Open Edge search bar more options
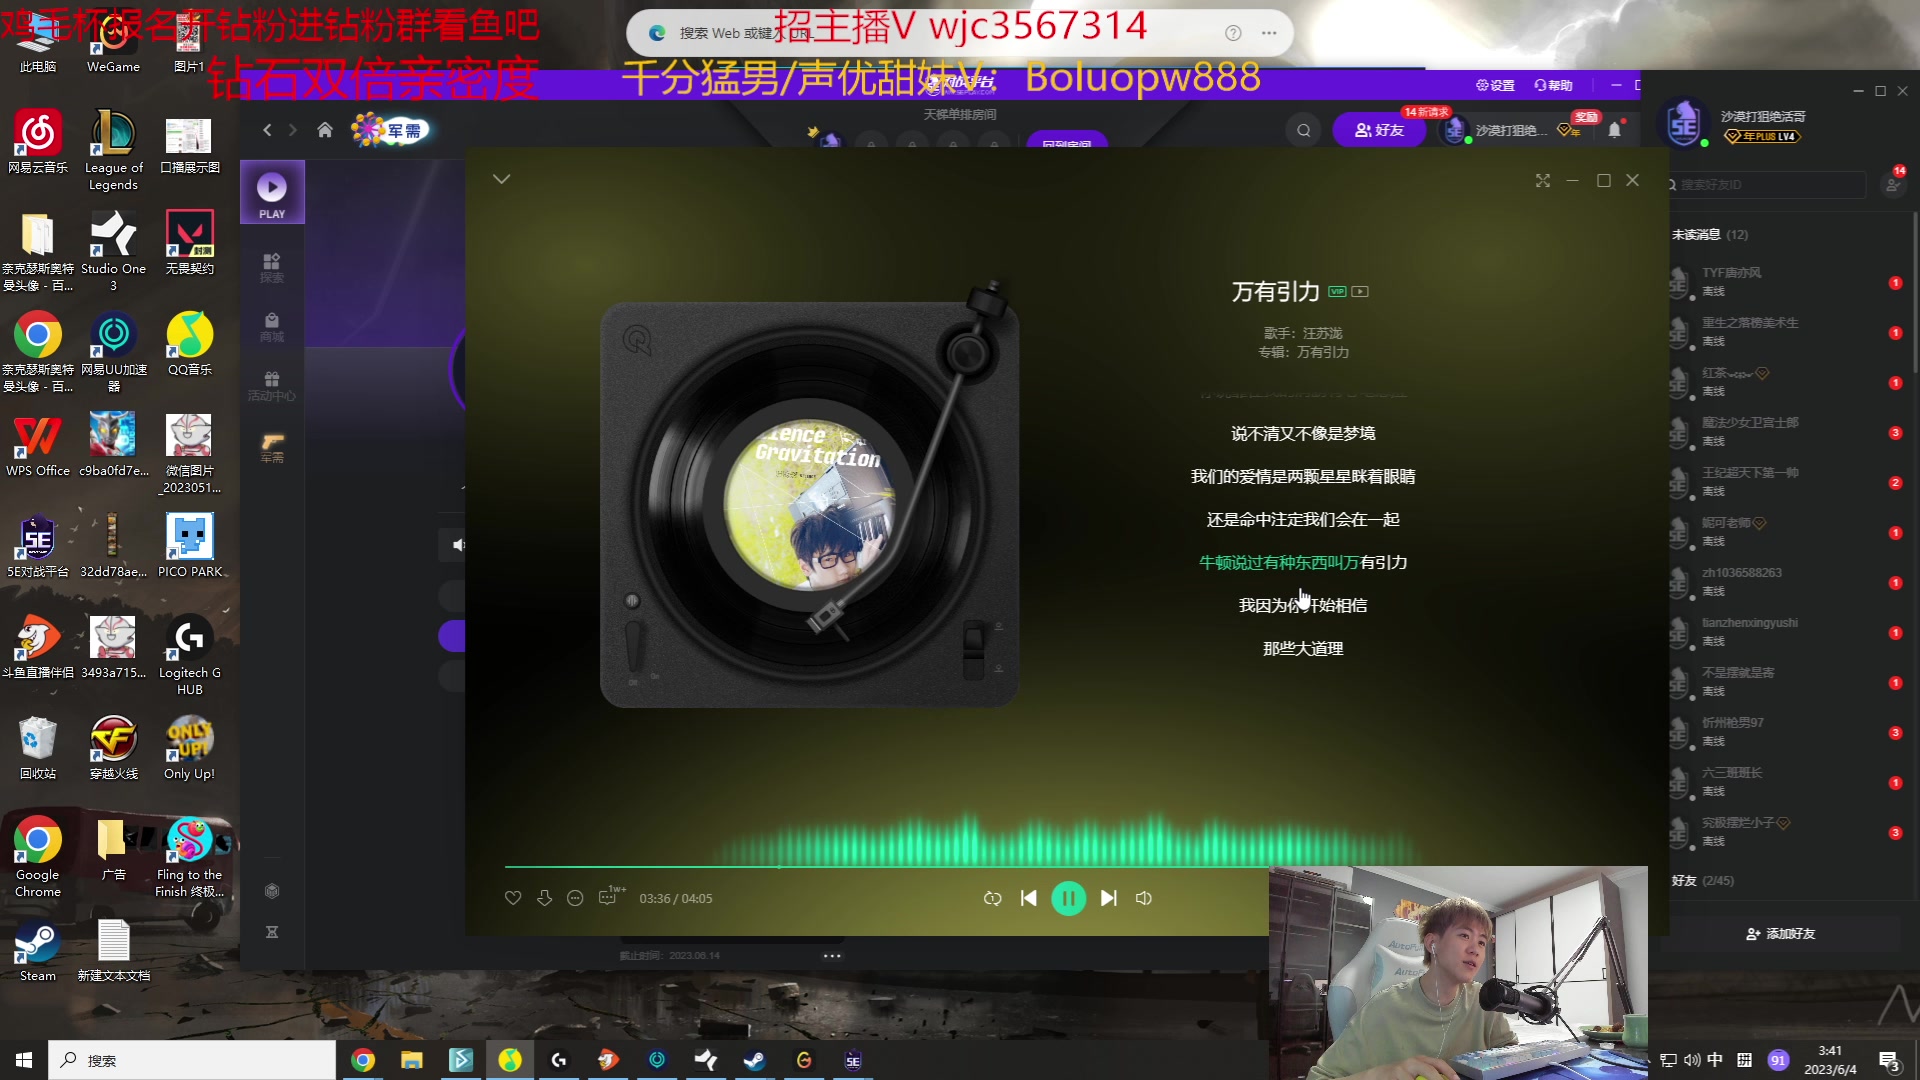 tap(1269, 33)
